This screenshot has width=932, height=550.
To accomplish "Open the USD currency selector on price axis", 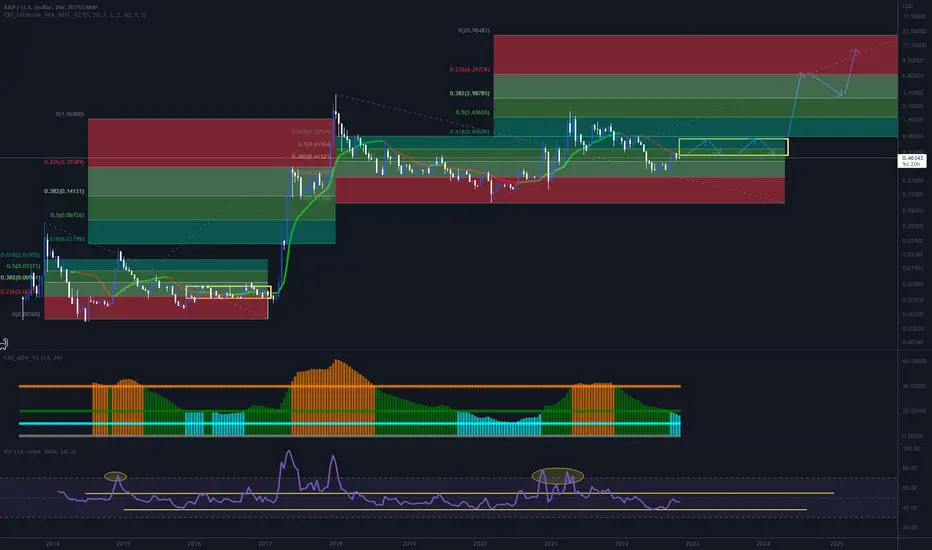I will click(908, 6).
